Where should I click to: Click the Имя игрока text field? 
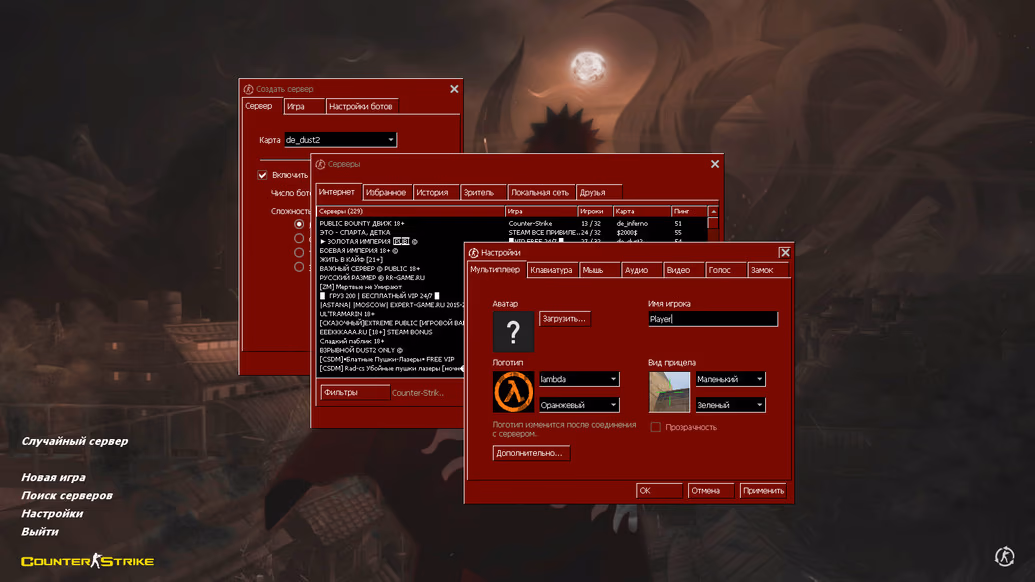pyautogui.click(x=712, y=319)
